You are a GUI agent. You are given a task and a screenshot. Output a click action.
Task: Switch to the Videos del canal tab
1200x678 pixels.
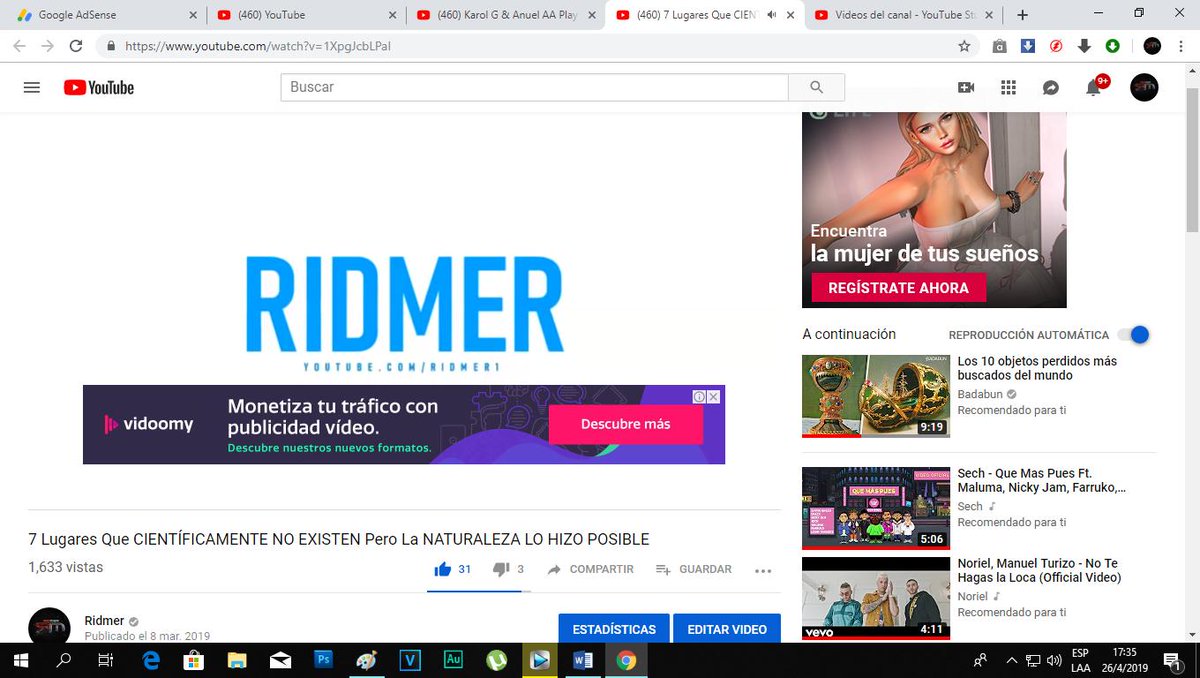905,15
